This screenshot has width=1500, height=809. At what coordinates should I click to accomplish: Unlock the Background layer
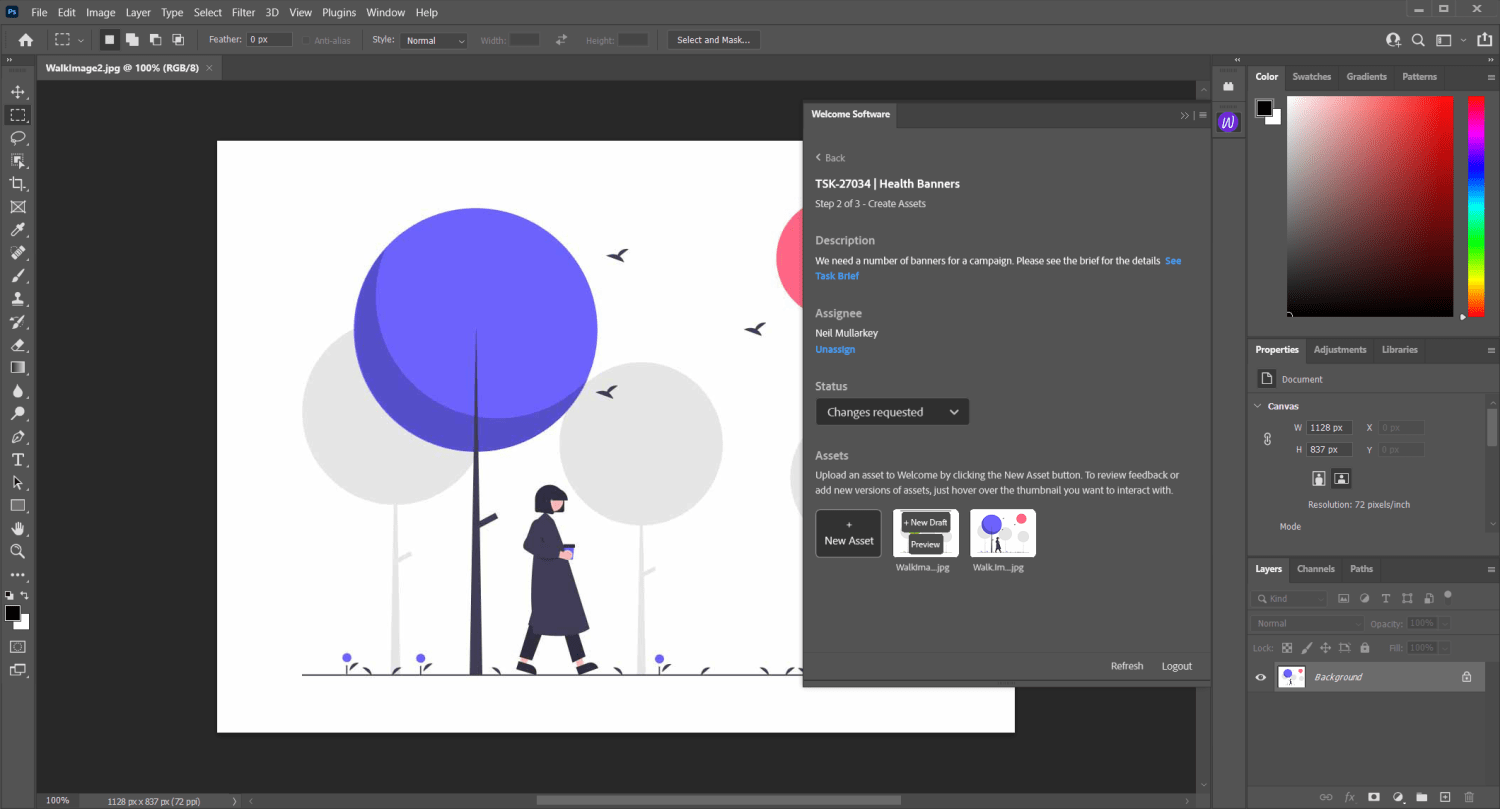tap(1467, 677)
